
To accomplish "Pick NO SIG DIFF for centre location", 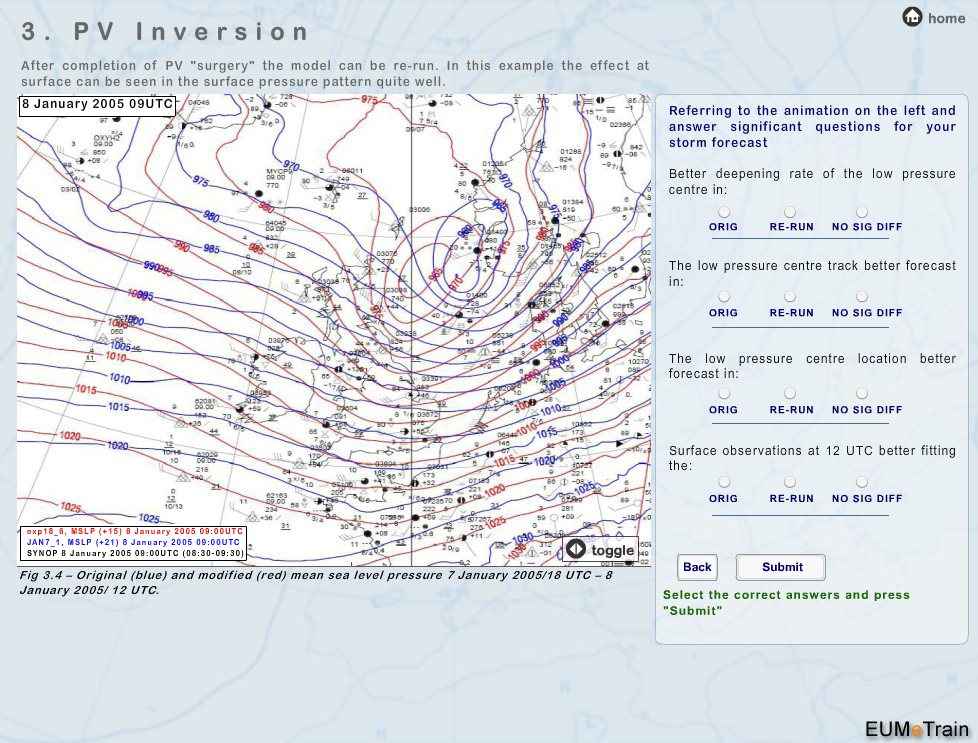I will pyautogui.click(x=862, y=394).
